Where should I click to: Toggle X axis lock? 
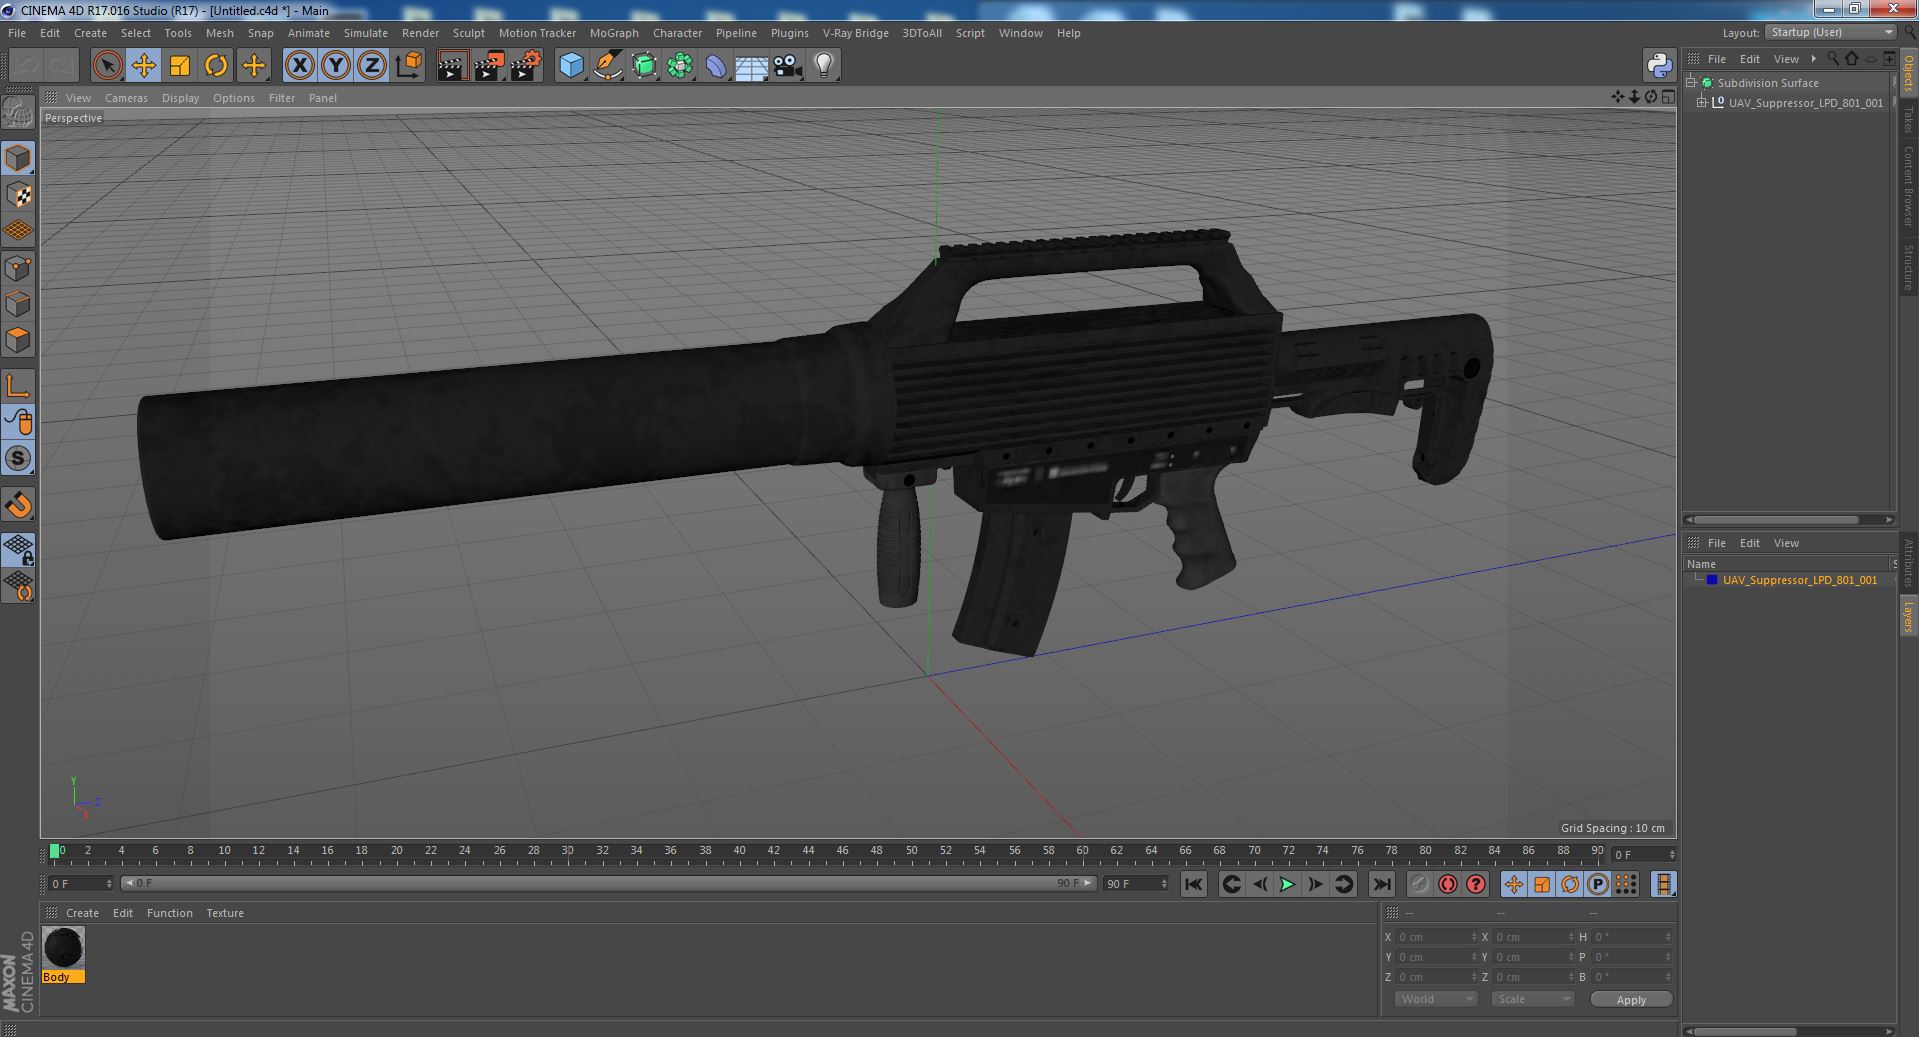[x=299, y=66]
